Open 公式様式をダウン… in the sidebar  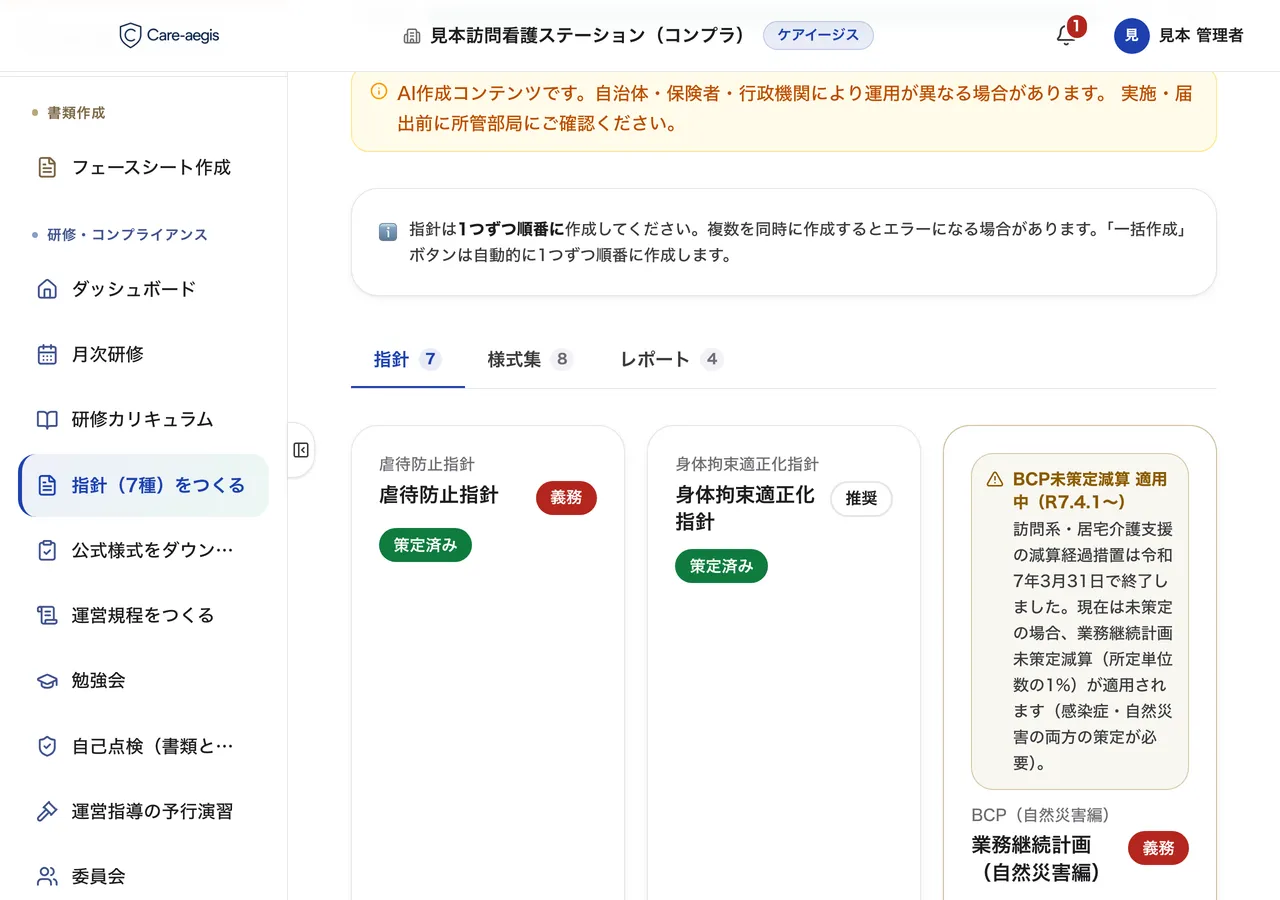click(x=143, y=550)
